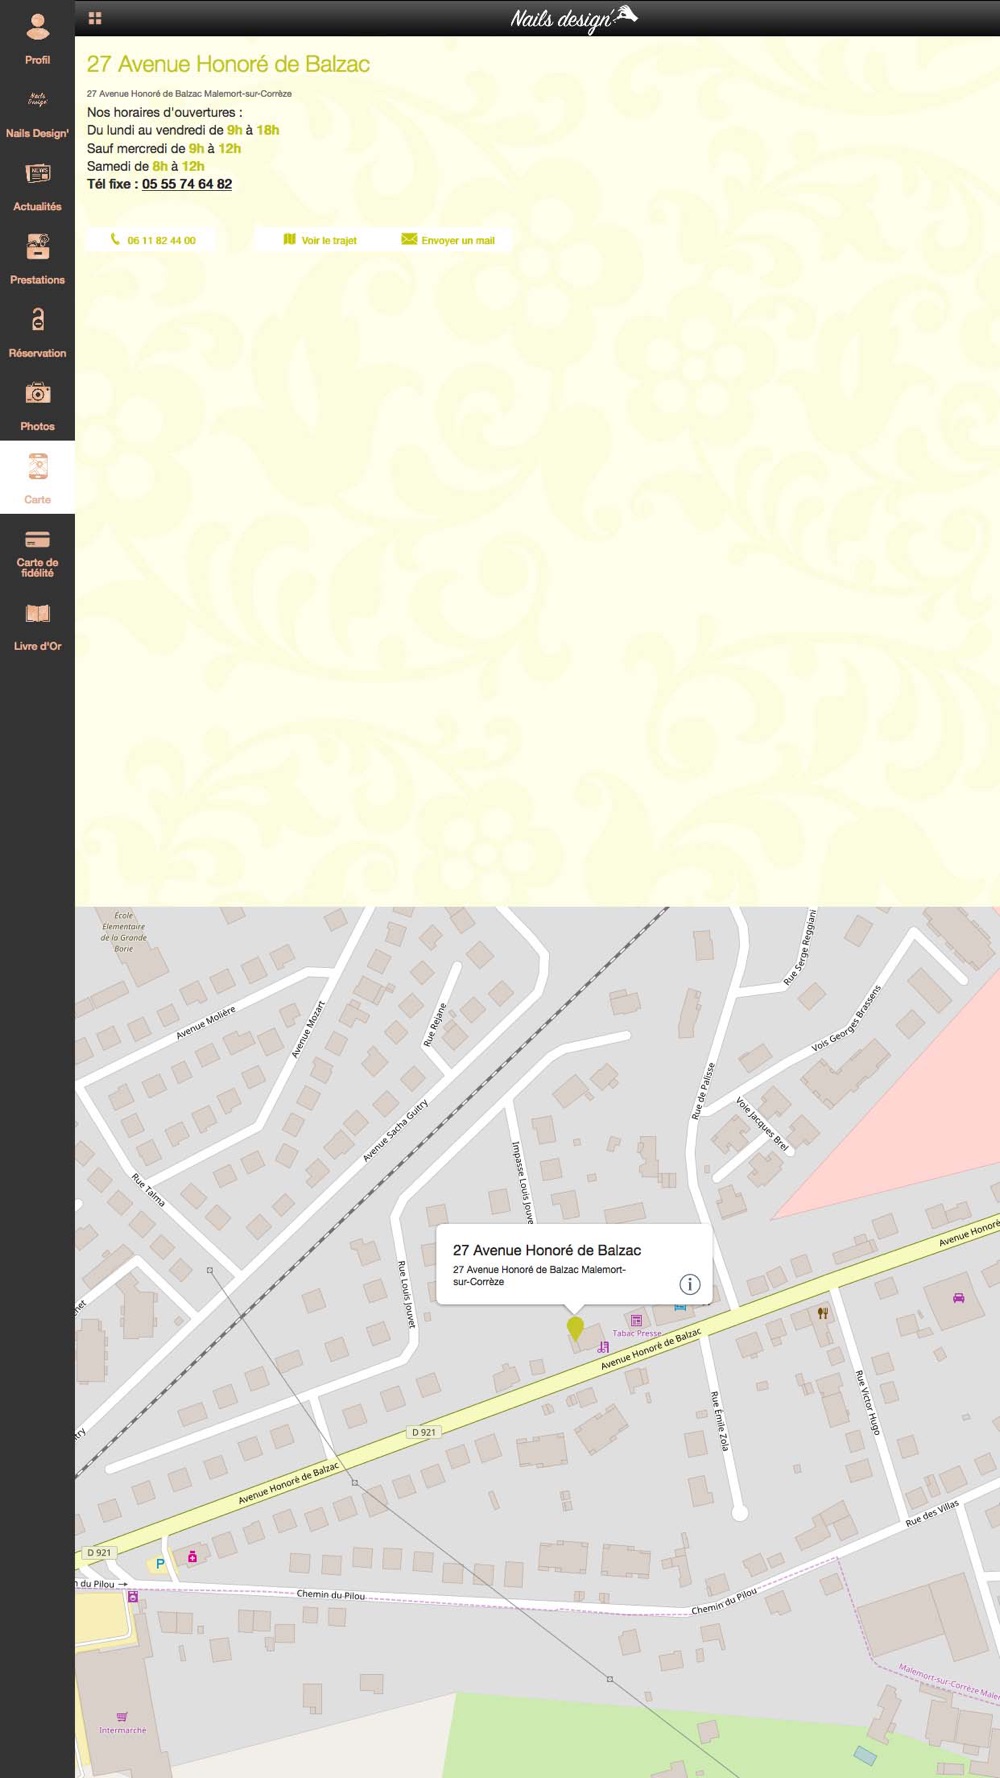The height and width of the screenshot is (1778, 1000).
Task: Click the Intermarché shop marker on map
Action: pos(122,1717)
